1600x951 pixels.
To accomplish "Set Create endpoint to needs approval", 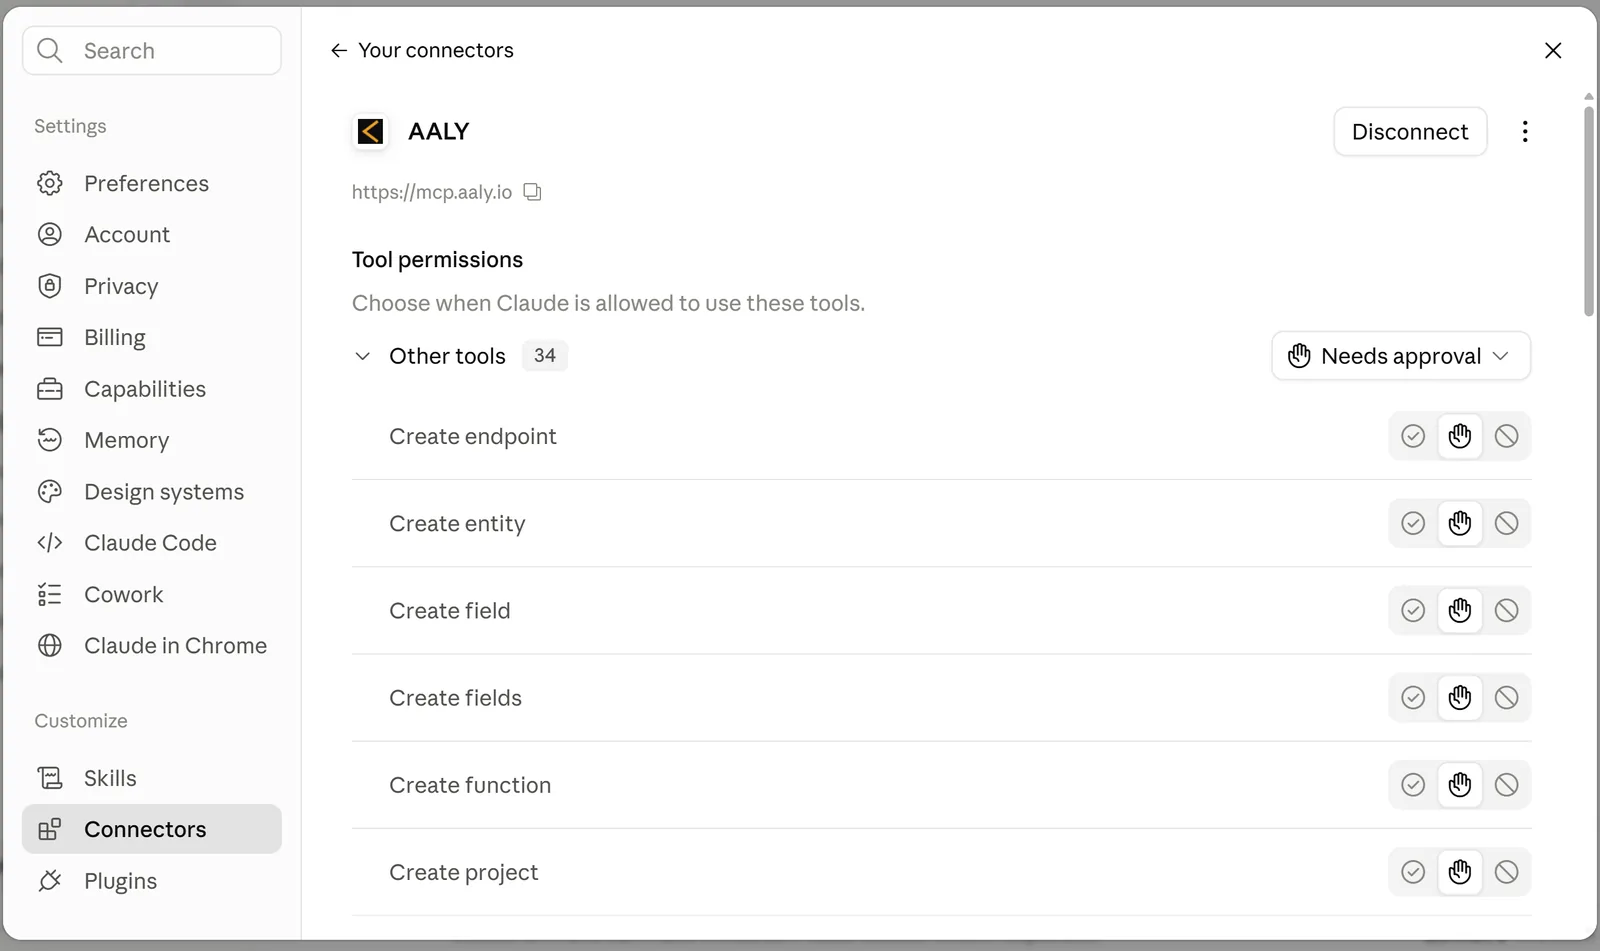I will click(1460, 436).
